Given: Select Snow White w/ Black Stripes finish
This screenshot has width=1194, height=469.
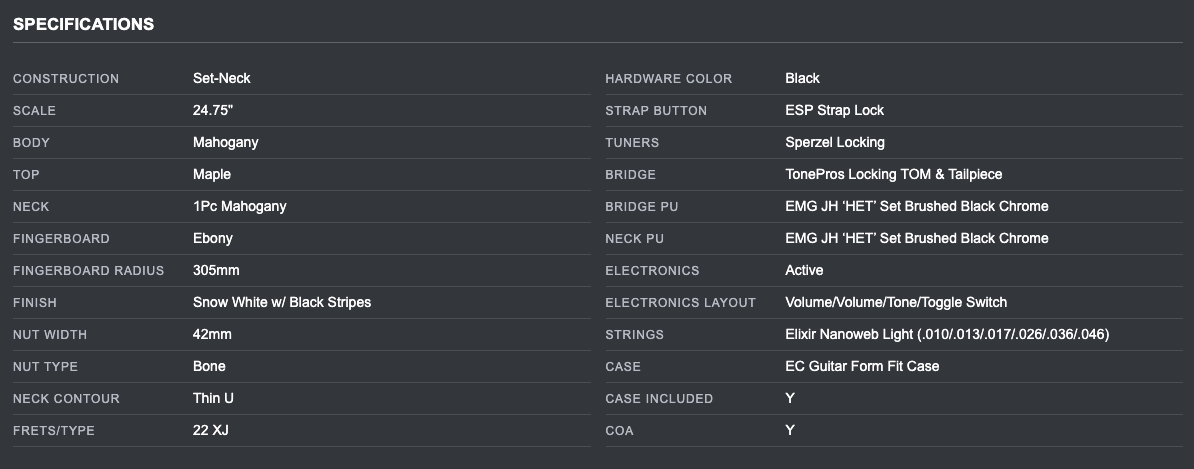Looking at the screenshot, I should 282,302.
